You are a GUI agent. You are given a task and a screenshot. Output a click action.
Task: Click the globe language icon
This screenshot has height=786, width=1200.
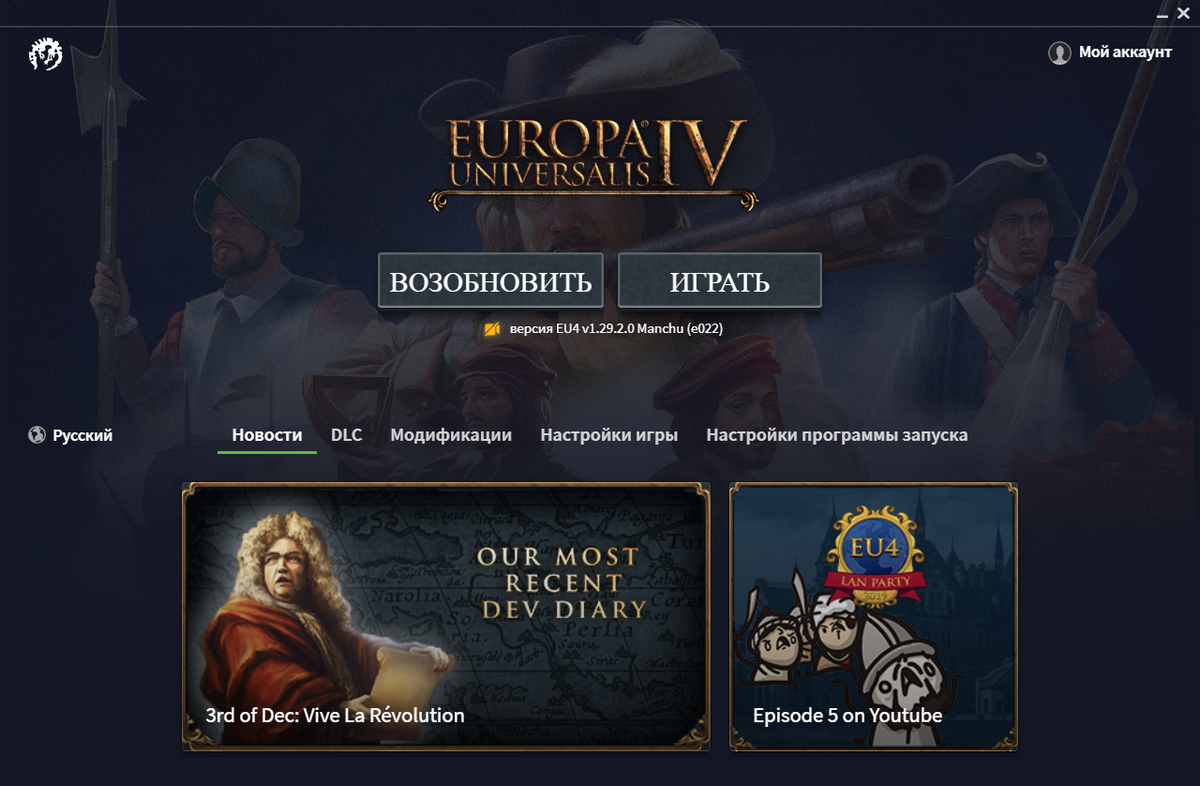(x=38, y=435)
